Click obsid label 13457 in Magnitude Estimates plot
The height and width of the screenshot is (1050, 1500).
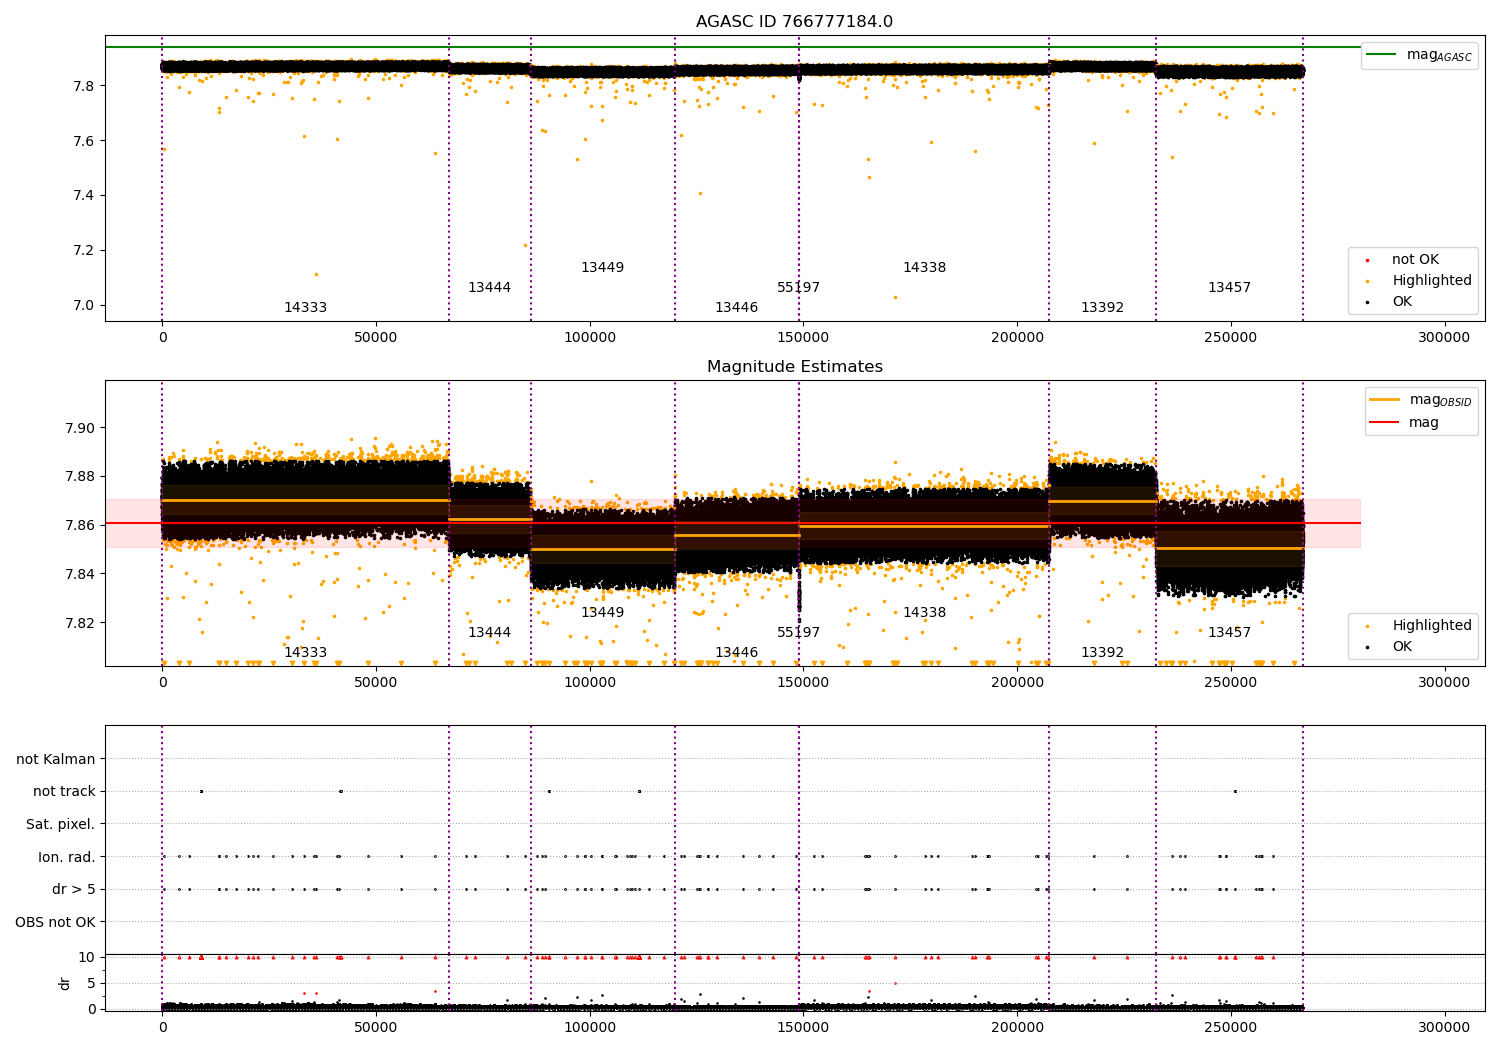[x=1229, y=633]
